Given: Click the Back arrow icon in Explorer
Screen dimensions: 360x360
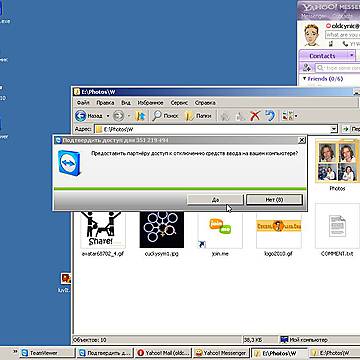Looking at the screenshot, I should click(81, 116).
